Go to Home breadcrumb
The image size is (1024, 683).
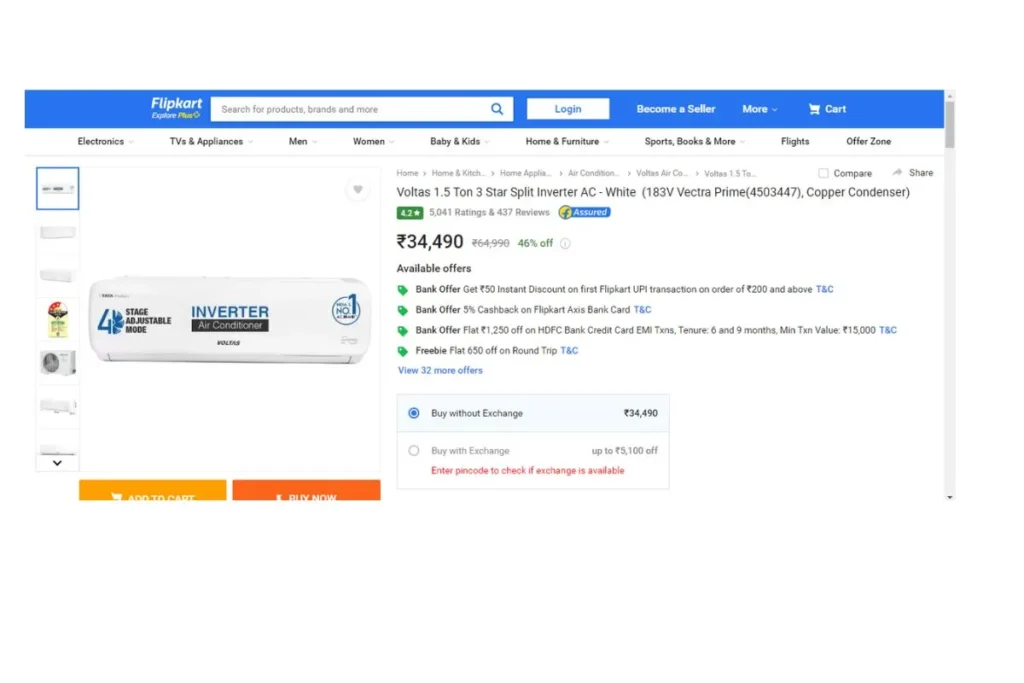click(x=407, y=173)
